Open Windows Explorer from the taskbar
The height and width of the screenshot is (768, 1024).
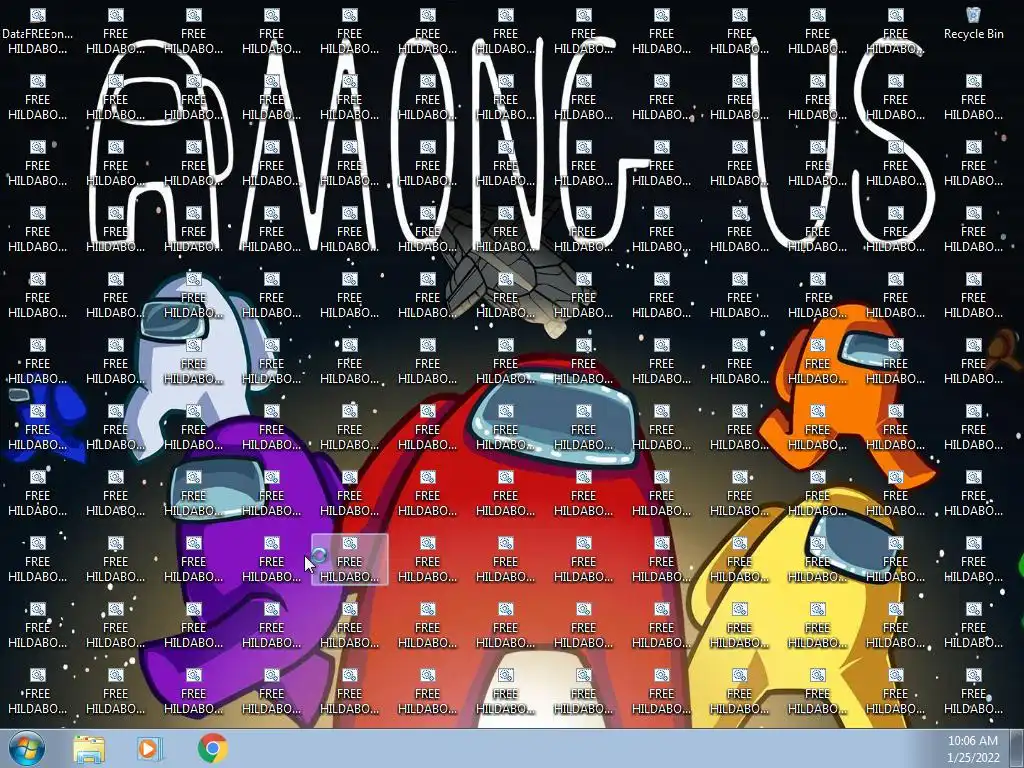(x=89, y=749)
